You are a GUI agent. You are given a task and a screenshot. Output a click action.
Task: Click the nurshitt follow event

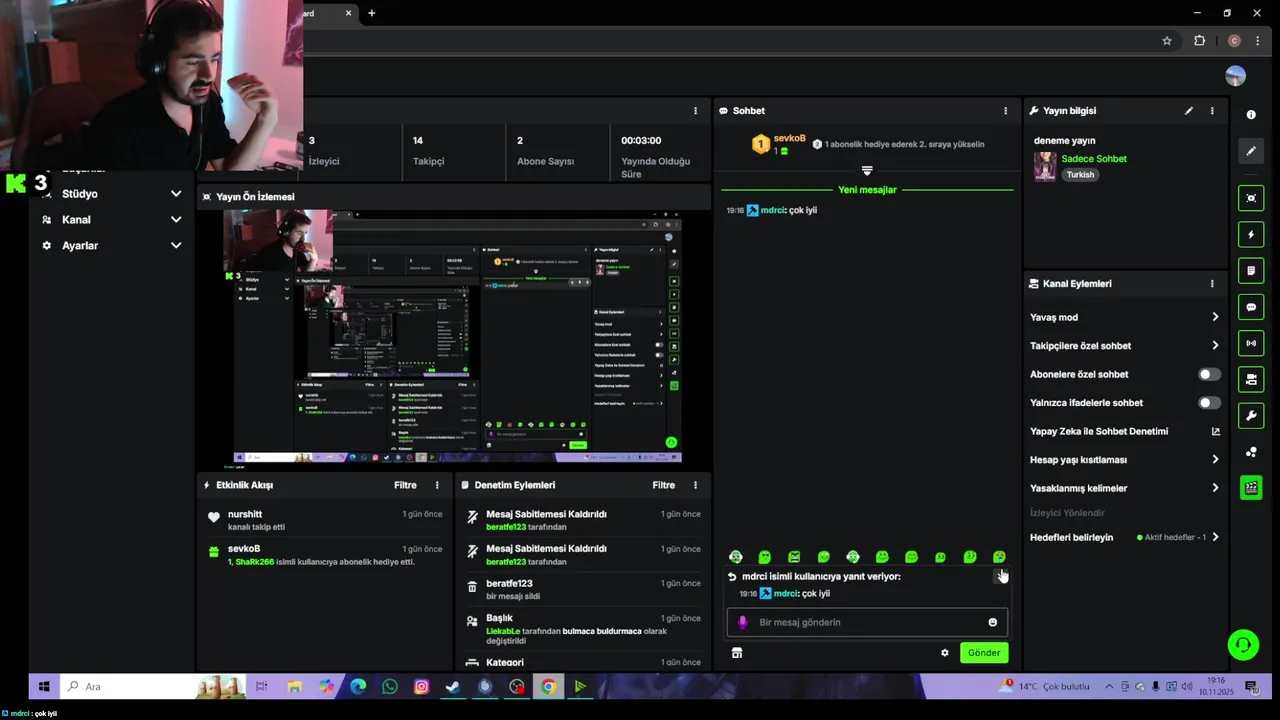tap(325, 520)
